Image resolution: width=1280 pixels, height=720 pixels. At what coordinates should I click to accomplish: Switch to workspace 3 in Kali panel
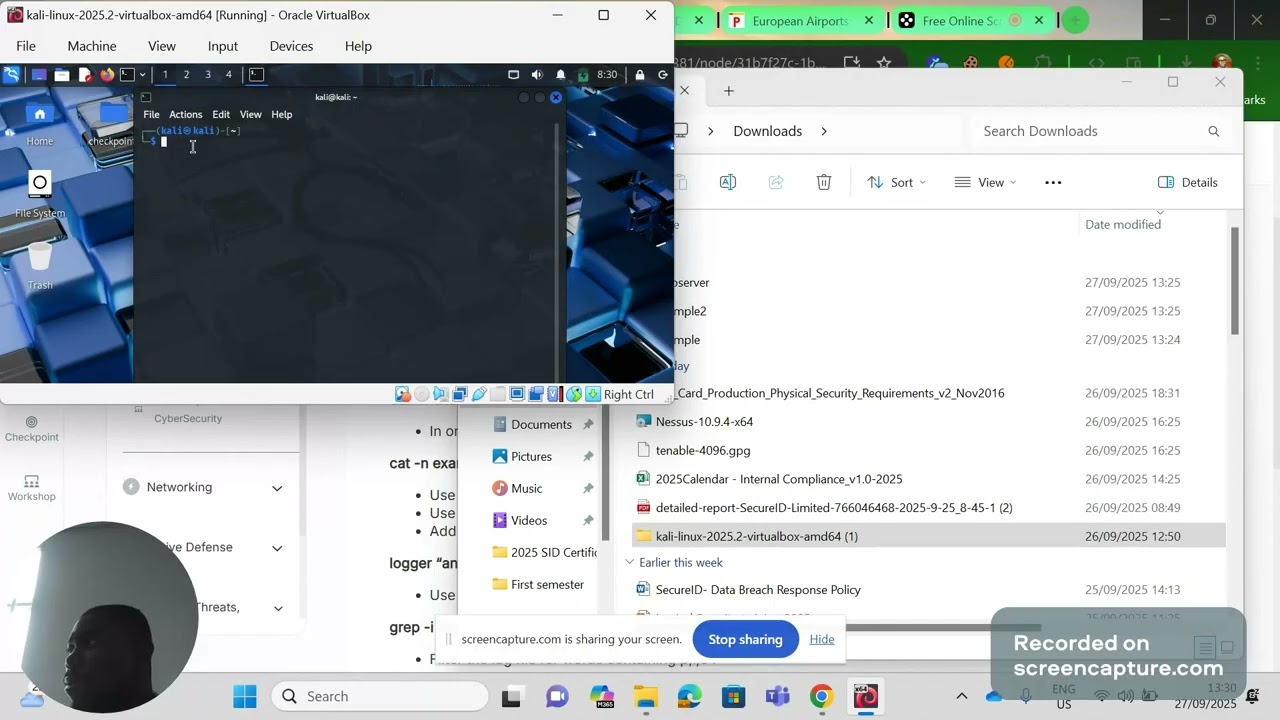click(x=207, y=74)
